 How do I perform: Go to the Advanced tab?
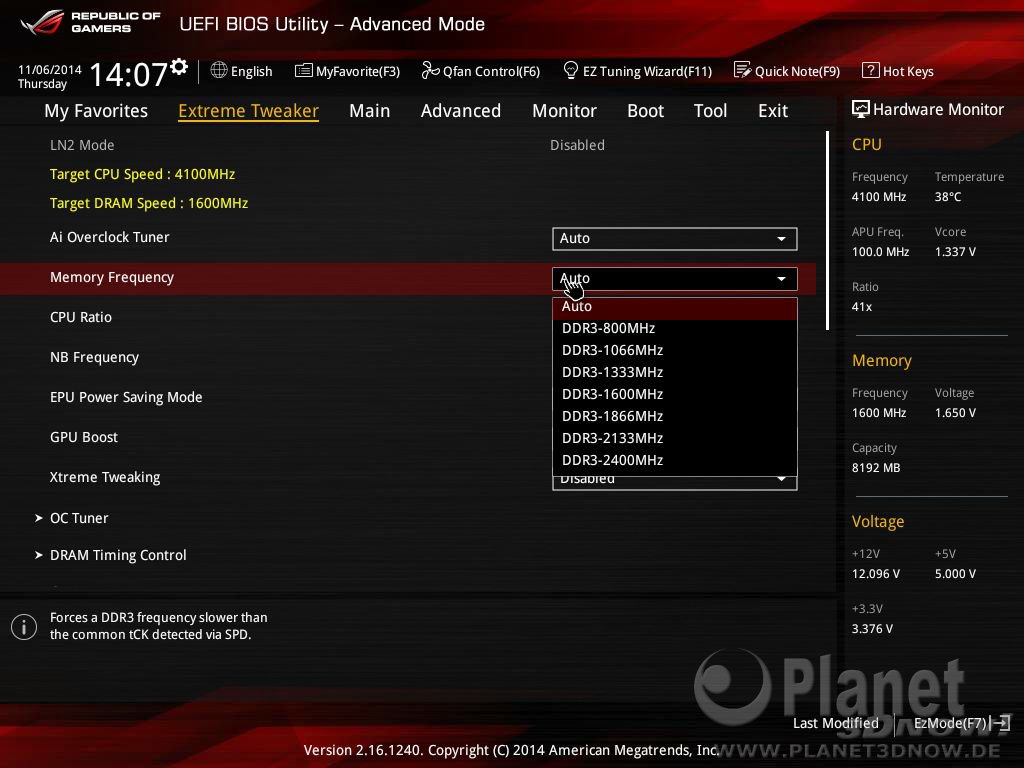click(x=461, y=111)
